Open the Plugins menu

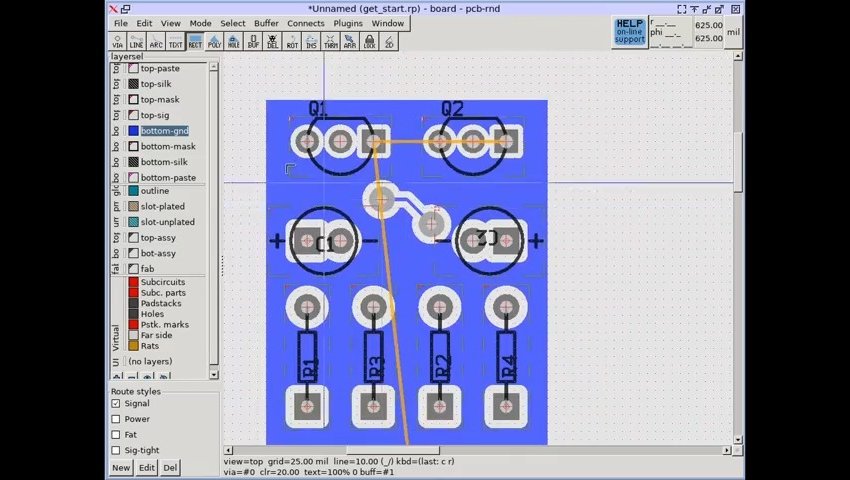tap(348, 23)
